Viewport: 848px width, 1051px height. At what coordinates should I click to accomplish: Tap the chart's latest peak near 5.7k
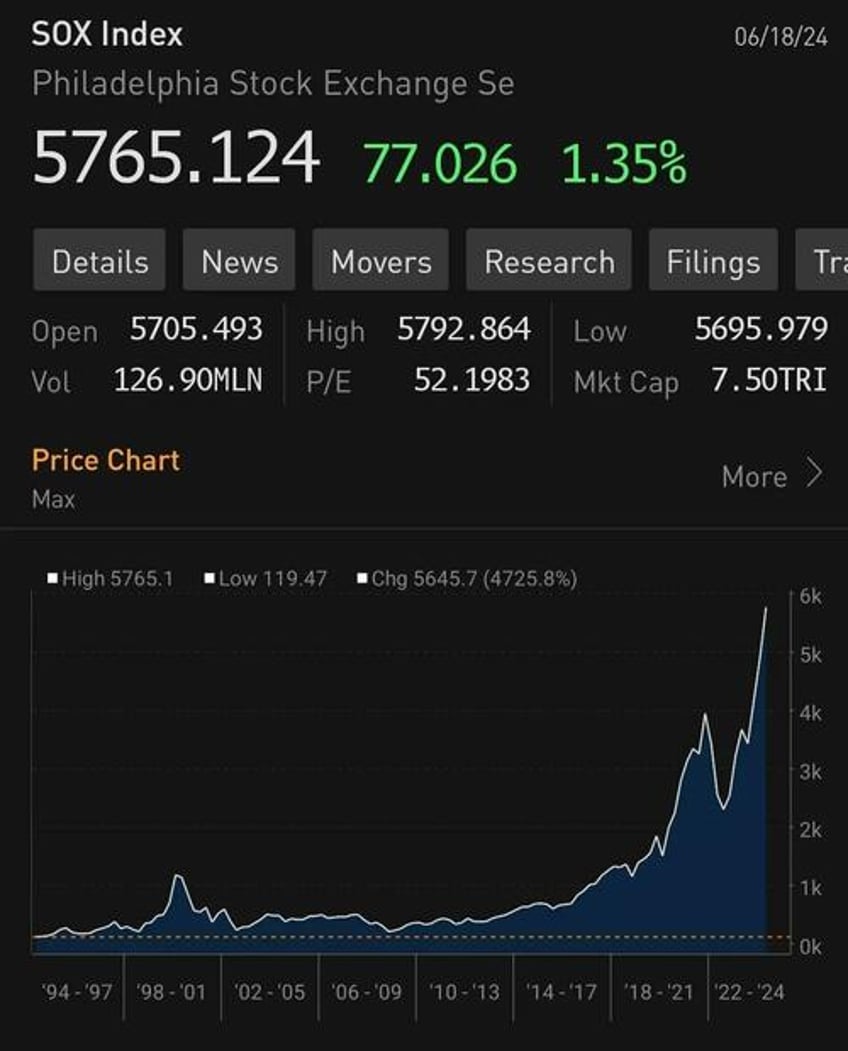tap(766, 609)
